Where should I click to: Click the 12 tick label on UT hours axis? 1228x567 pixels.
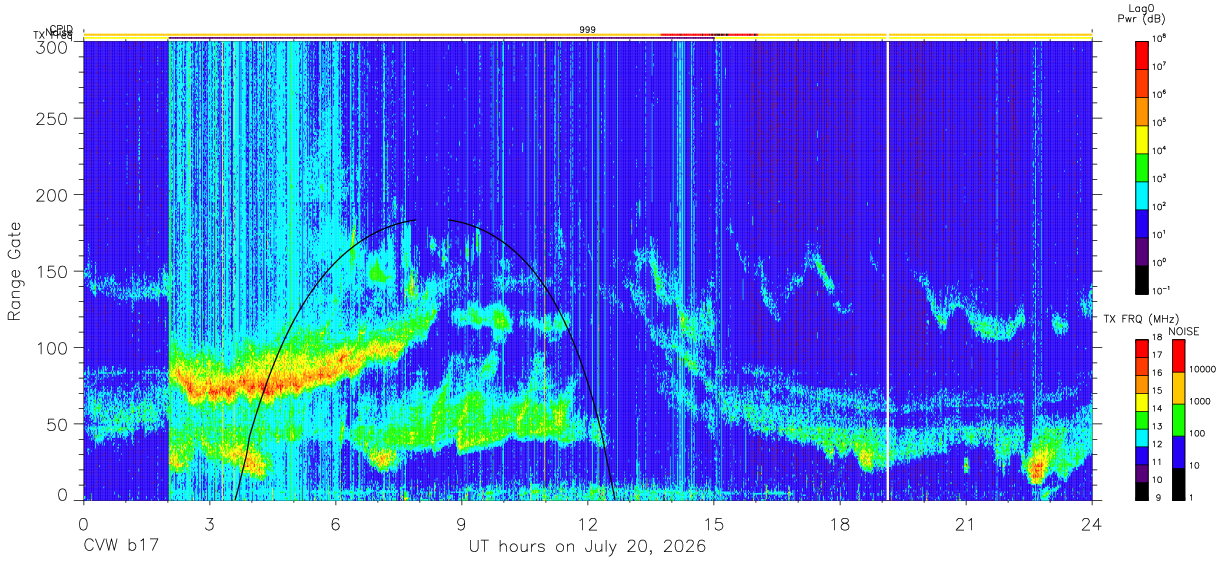588,524
